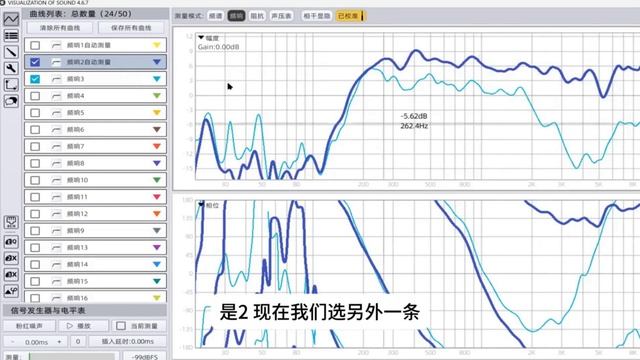Click the X icon just below the Q icon

click(11, 258)
